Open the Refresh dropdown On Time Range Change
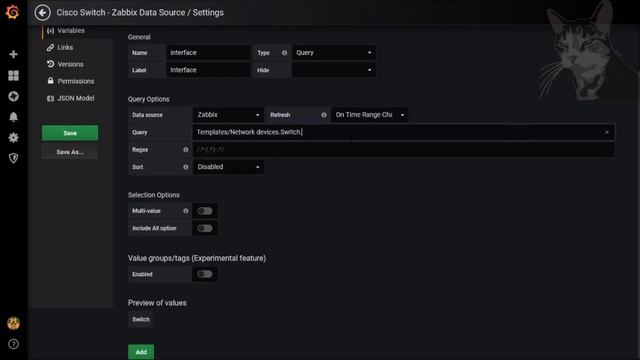This screenshot has height=360, width=640. [x=369, y=115]
